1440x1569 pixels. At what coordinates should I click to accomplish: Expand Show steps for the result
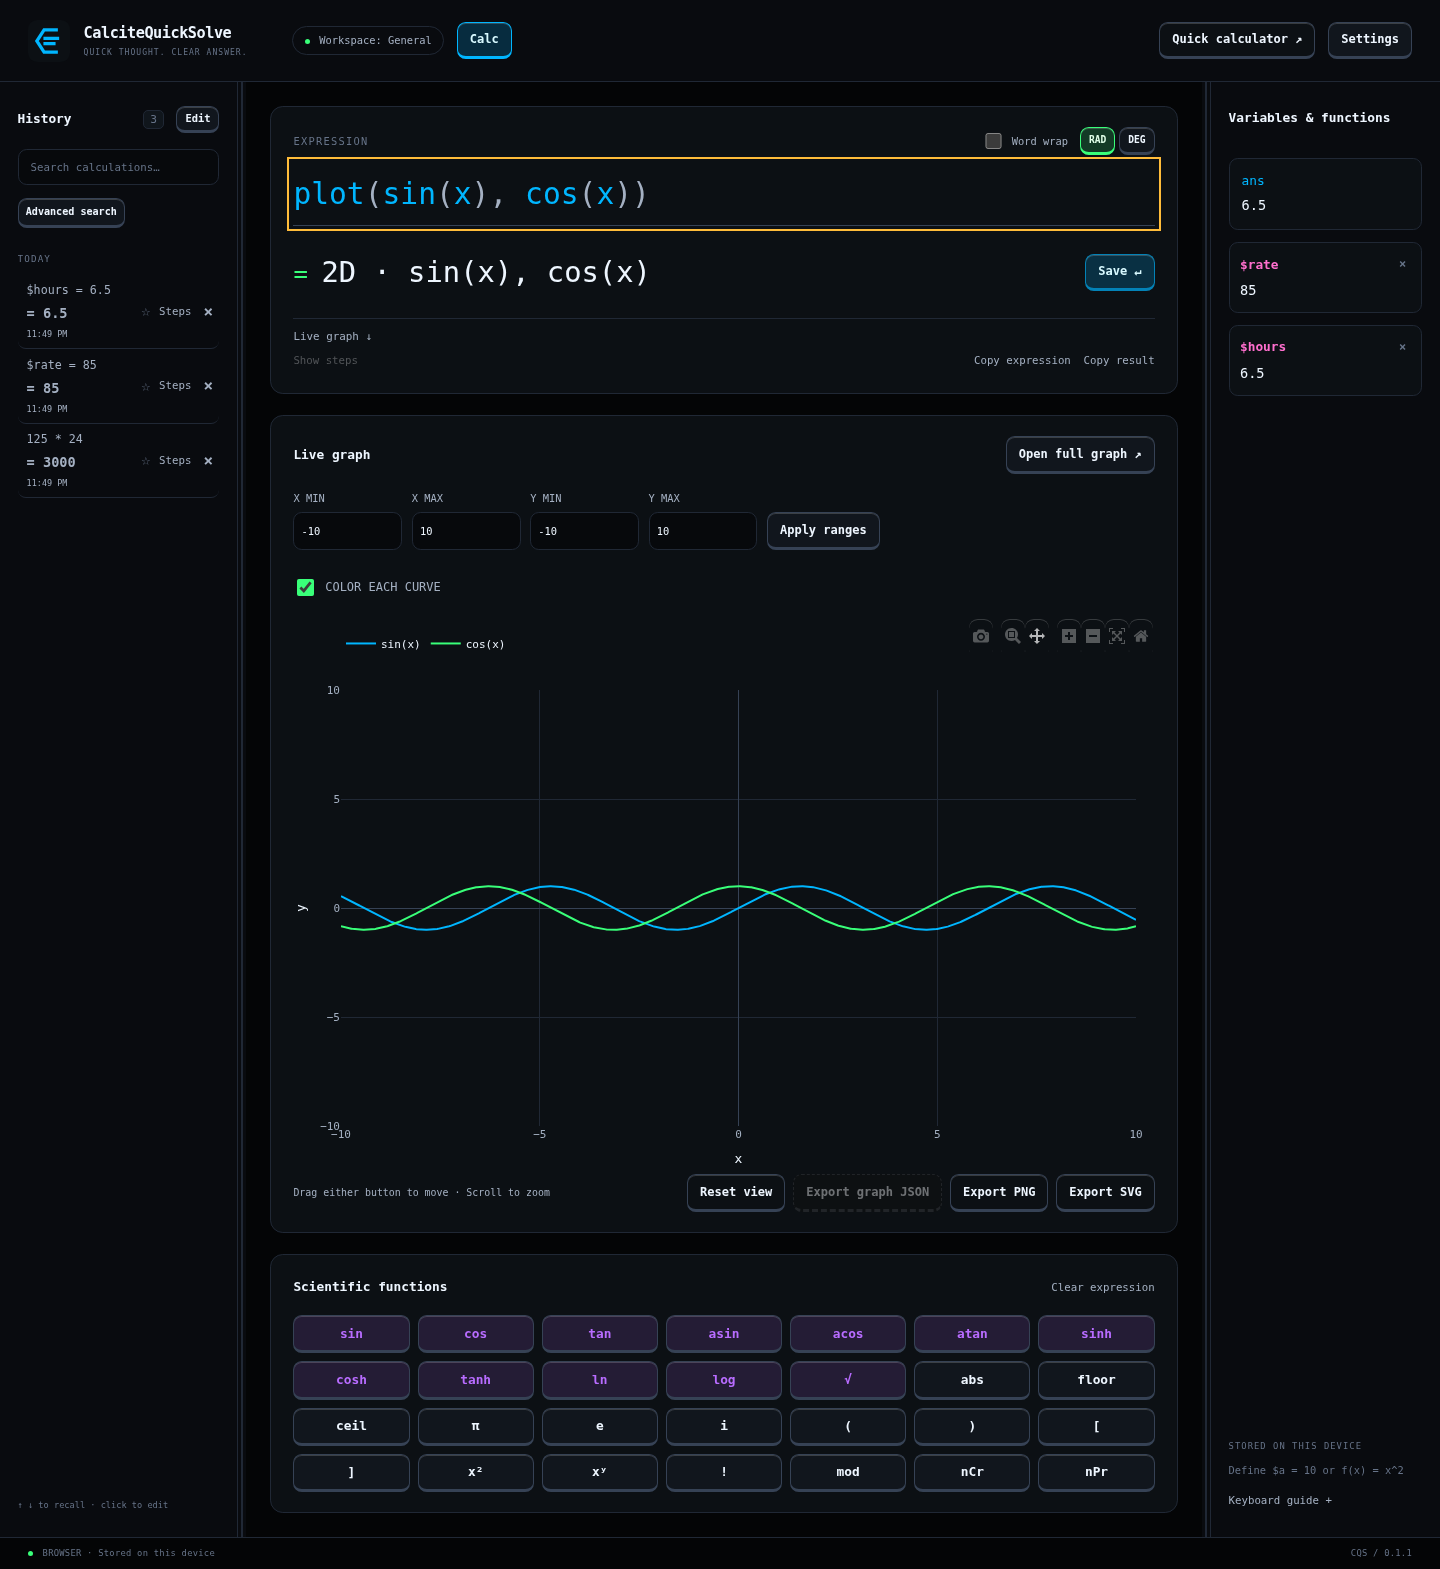[x=325, y=361]
